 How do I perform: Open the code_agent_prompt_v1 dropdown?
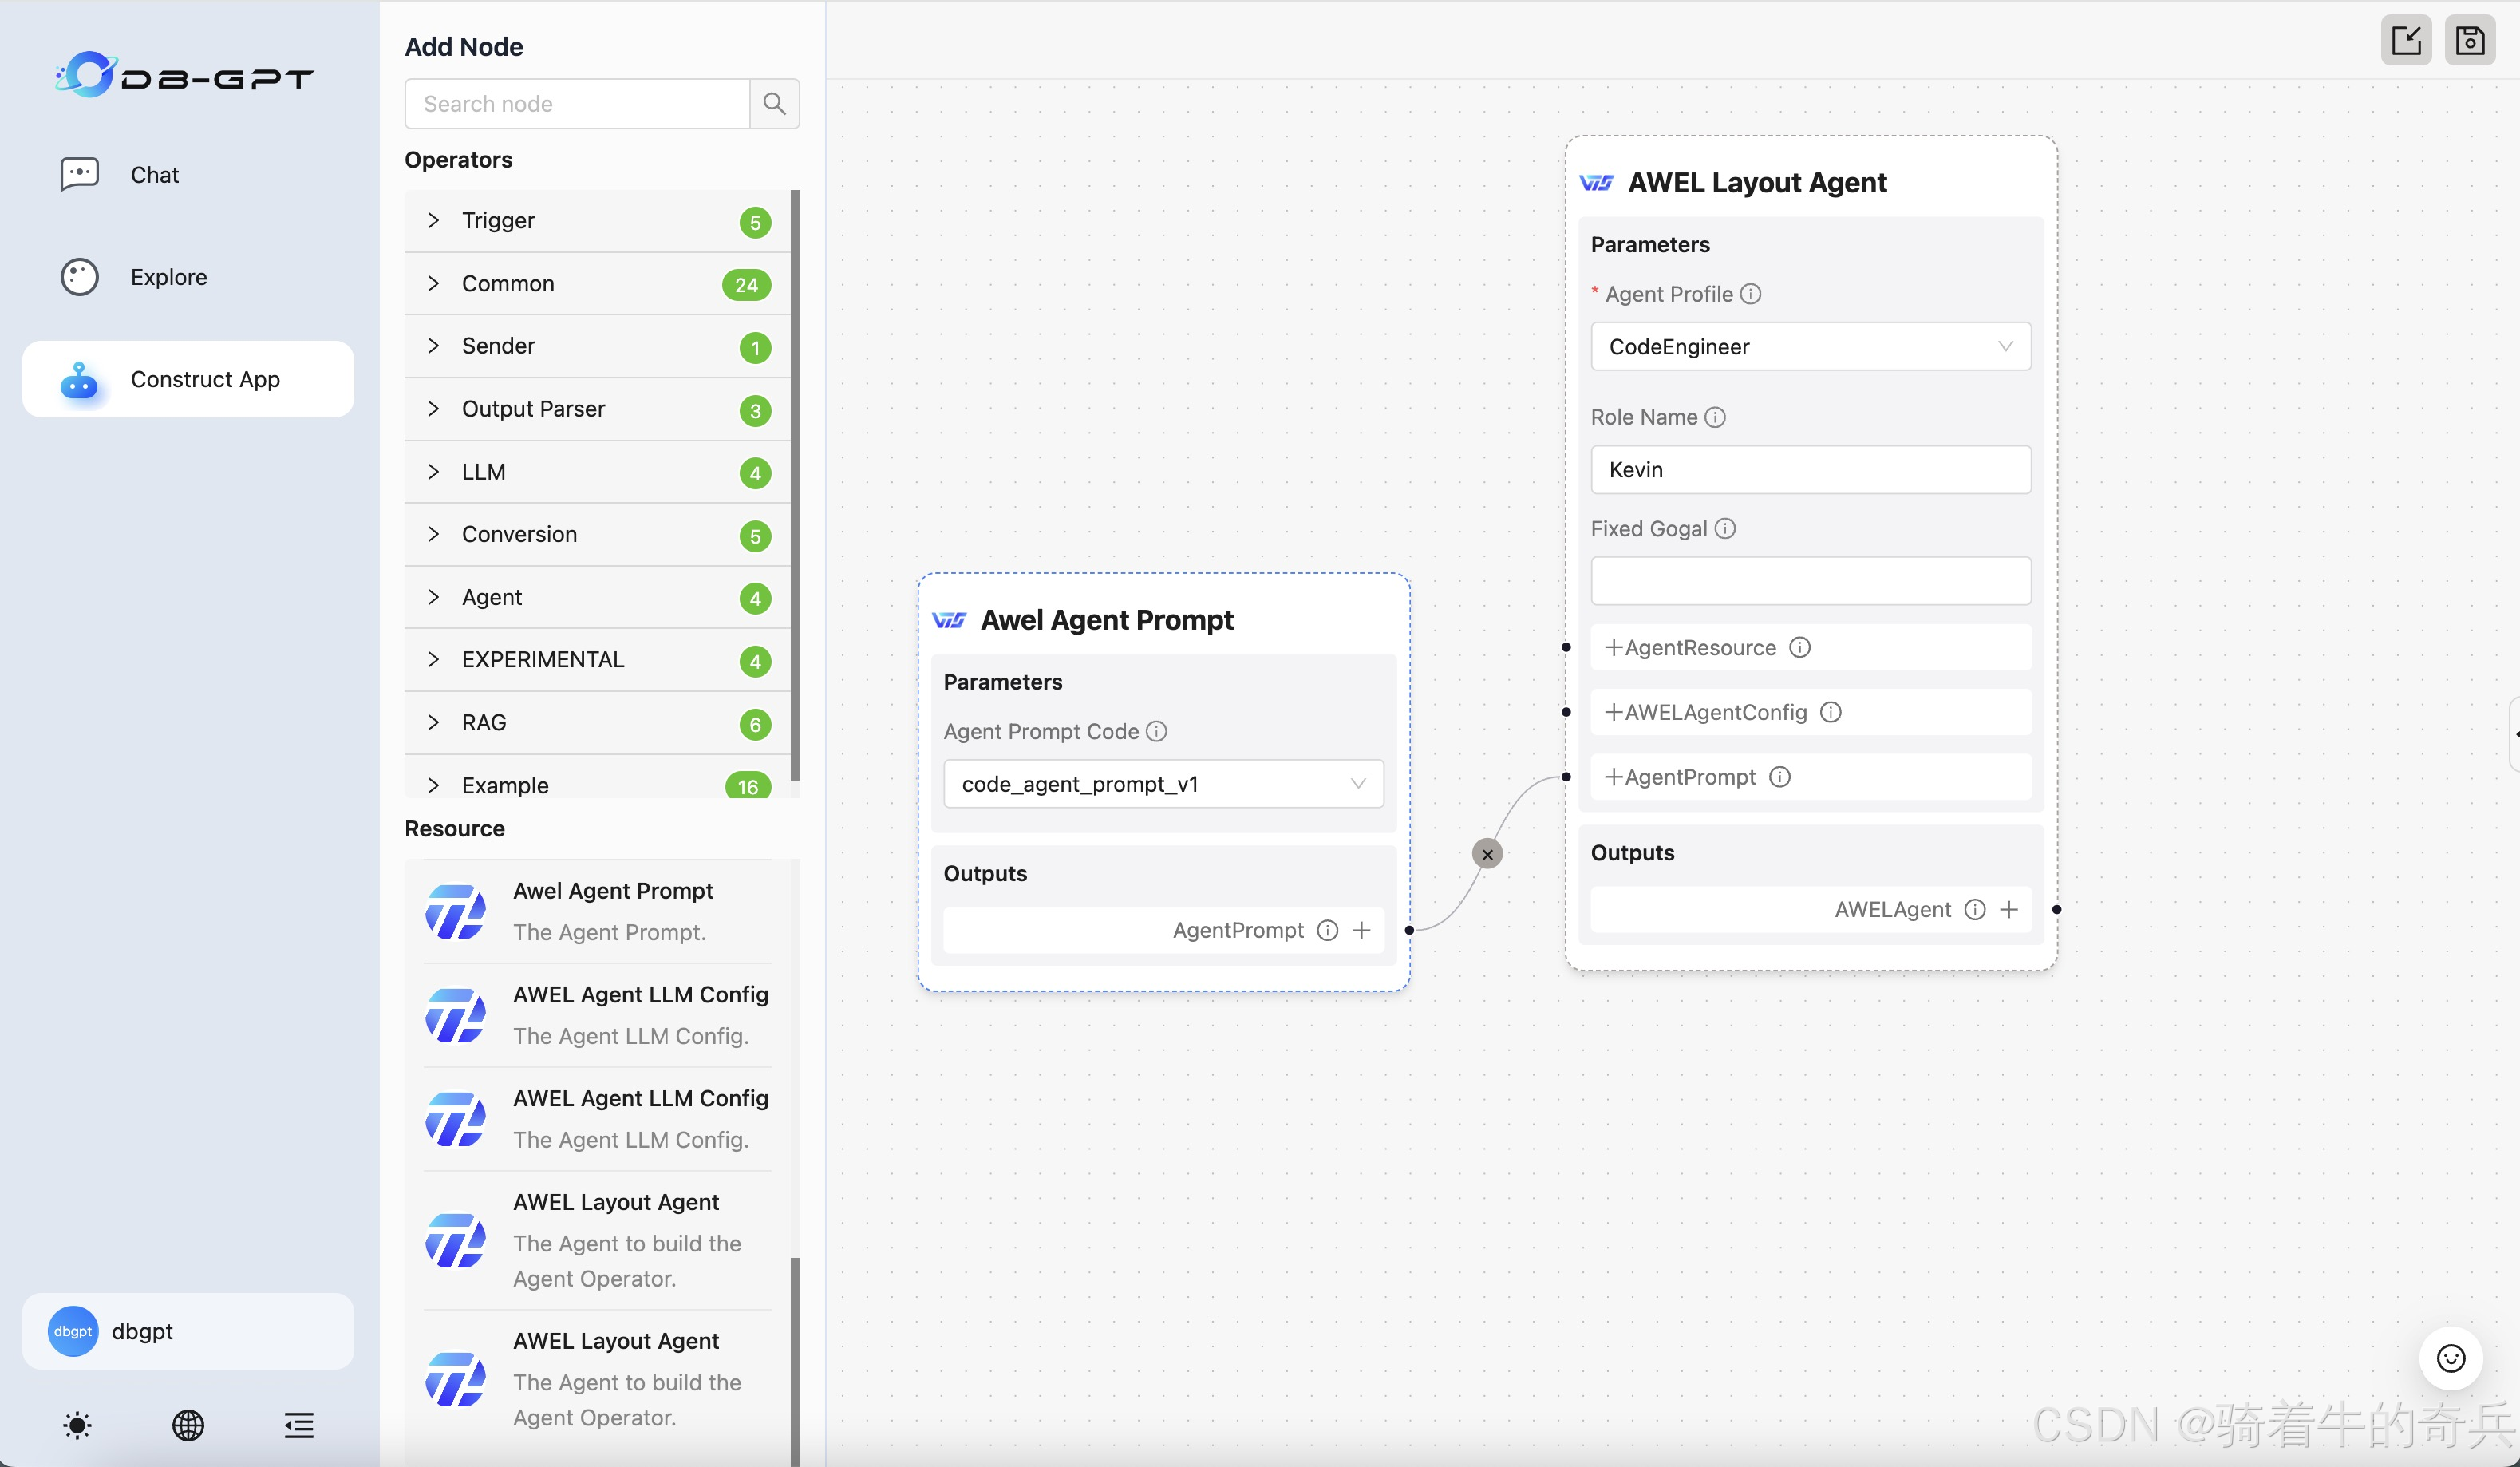pos(1163,784)
